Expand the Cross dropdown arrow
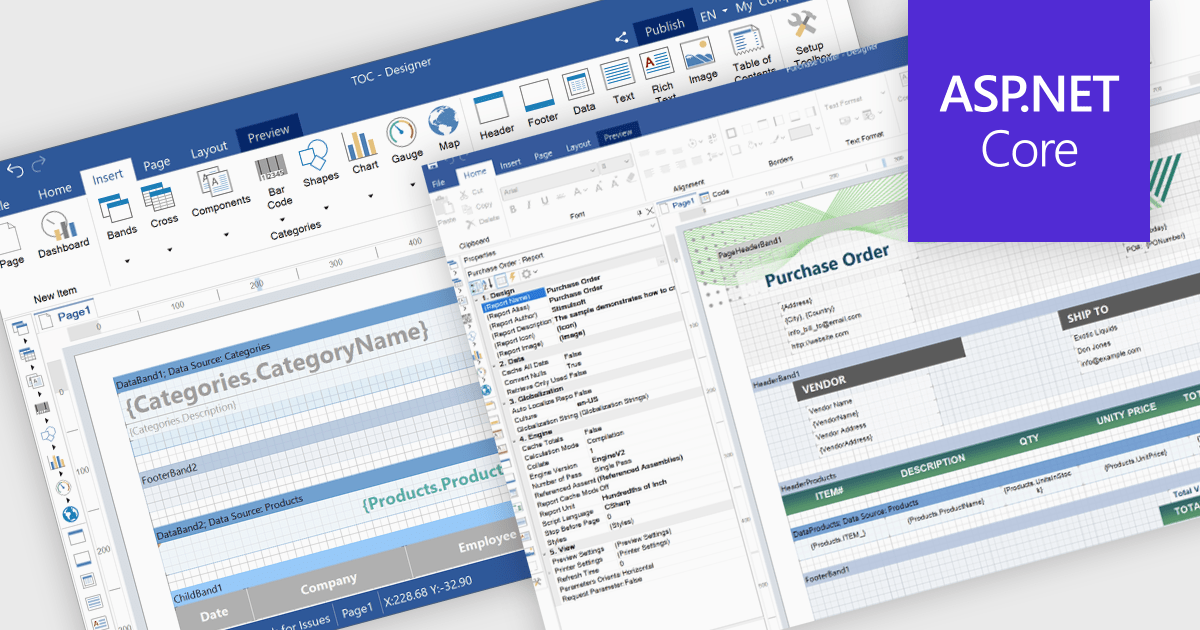This screenshot has height=630, width=1200. point(168,250)
